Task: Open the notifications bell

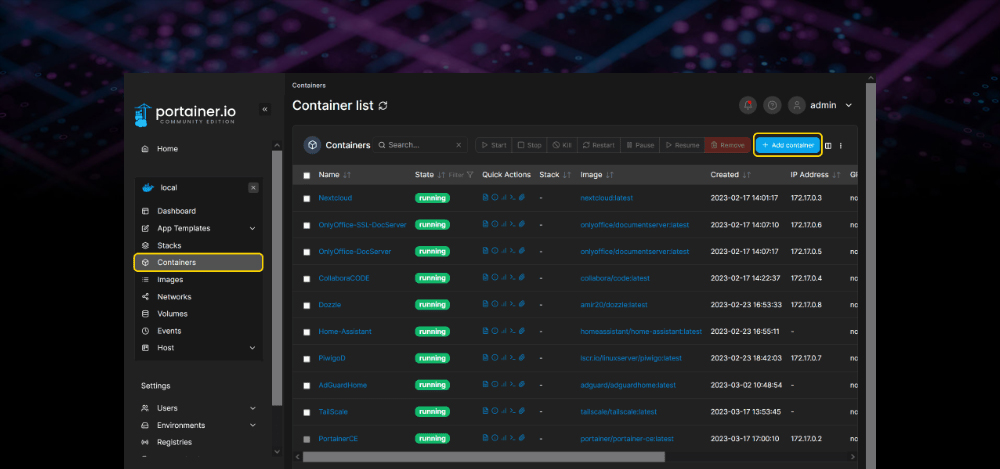Action: [747, 105]
